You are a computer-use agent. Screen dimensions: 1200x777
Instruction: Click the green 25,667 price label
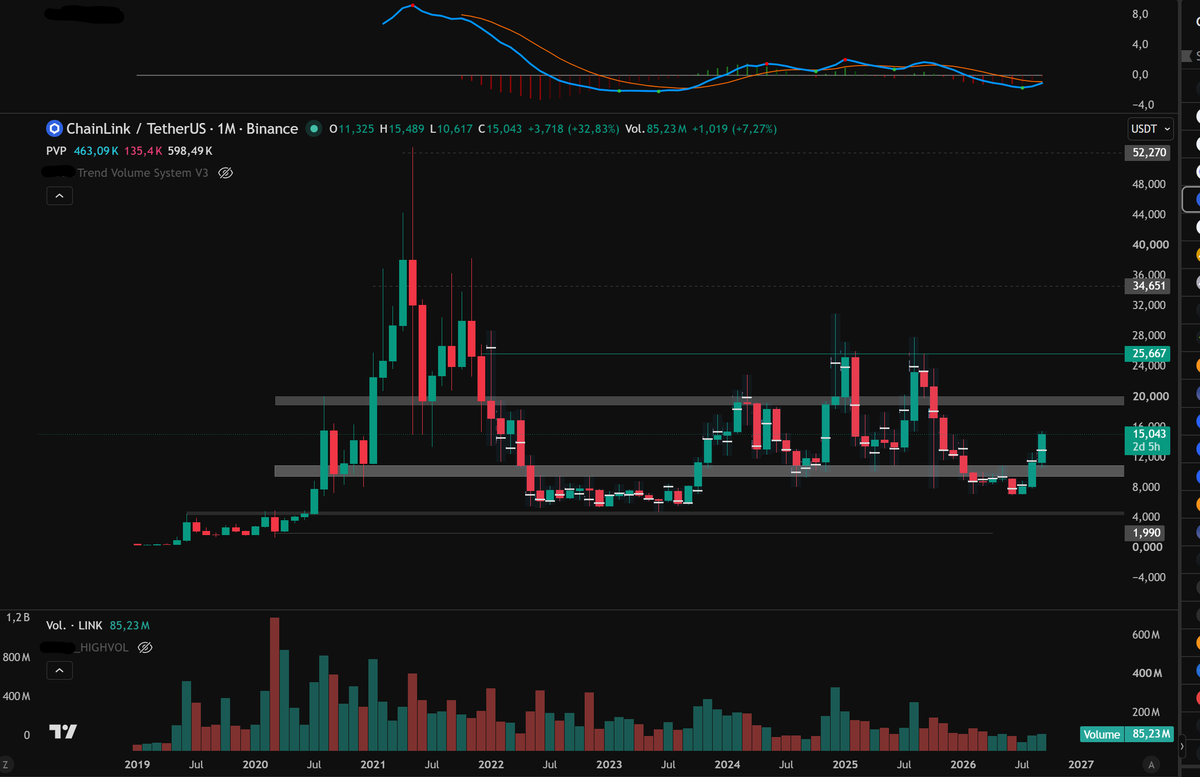click(x=1146, y=354)
